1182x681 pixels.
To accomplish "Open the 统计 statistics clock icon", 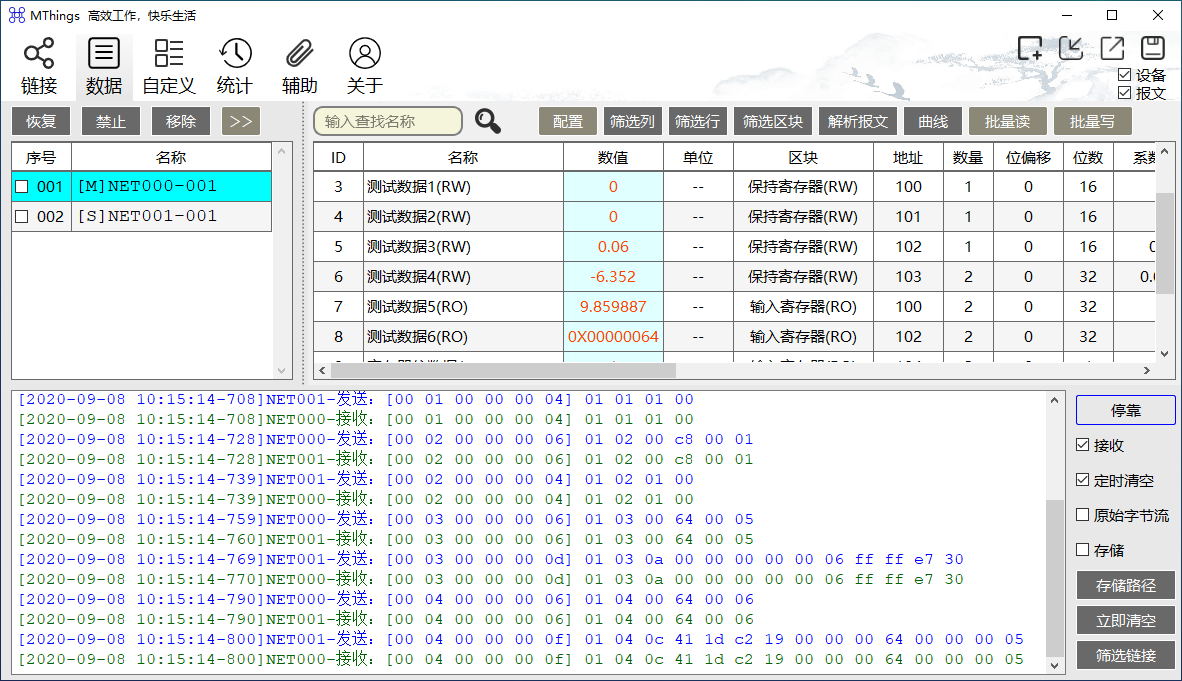I will (235, 54).
